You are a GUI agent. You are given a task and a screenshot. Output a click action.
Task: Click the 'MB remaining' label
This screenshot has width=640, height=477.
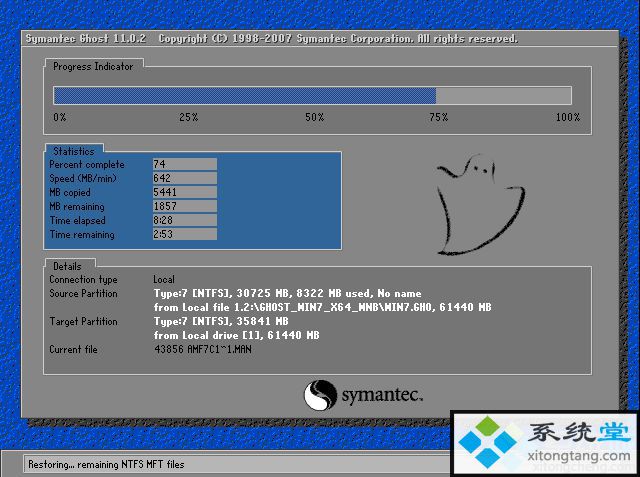pyautogui.click(x=77, y=206)
